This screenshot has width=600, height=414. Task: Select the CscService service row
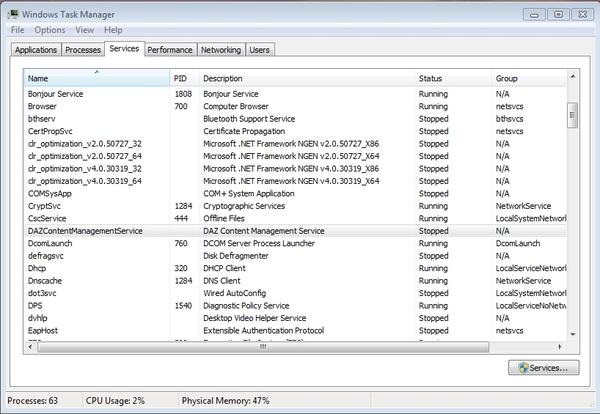(x=295, y=218)
